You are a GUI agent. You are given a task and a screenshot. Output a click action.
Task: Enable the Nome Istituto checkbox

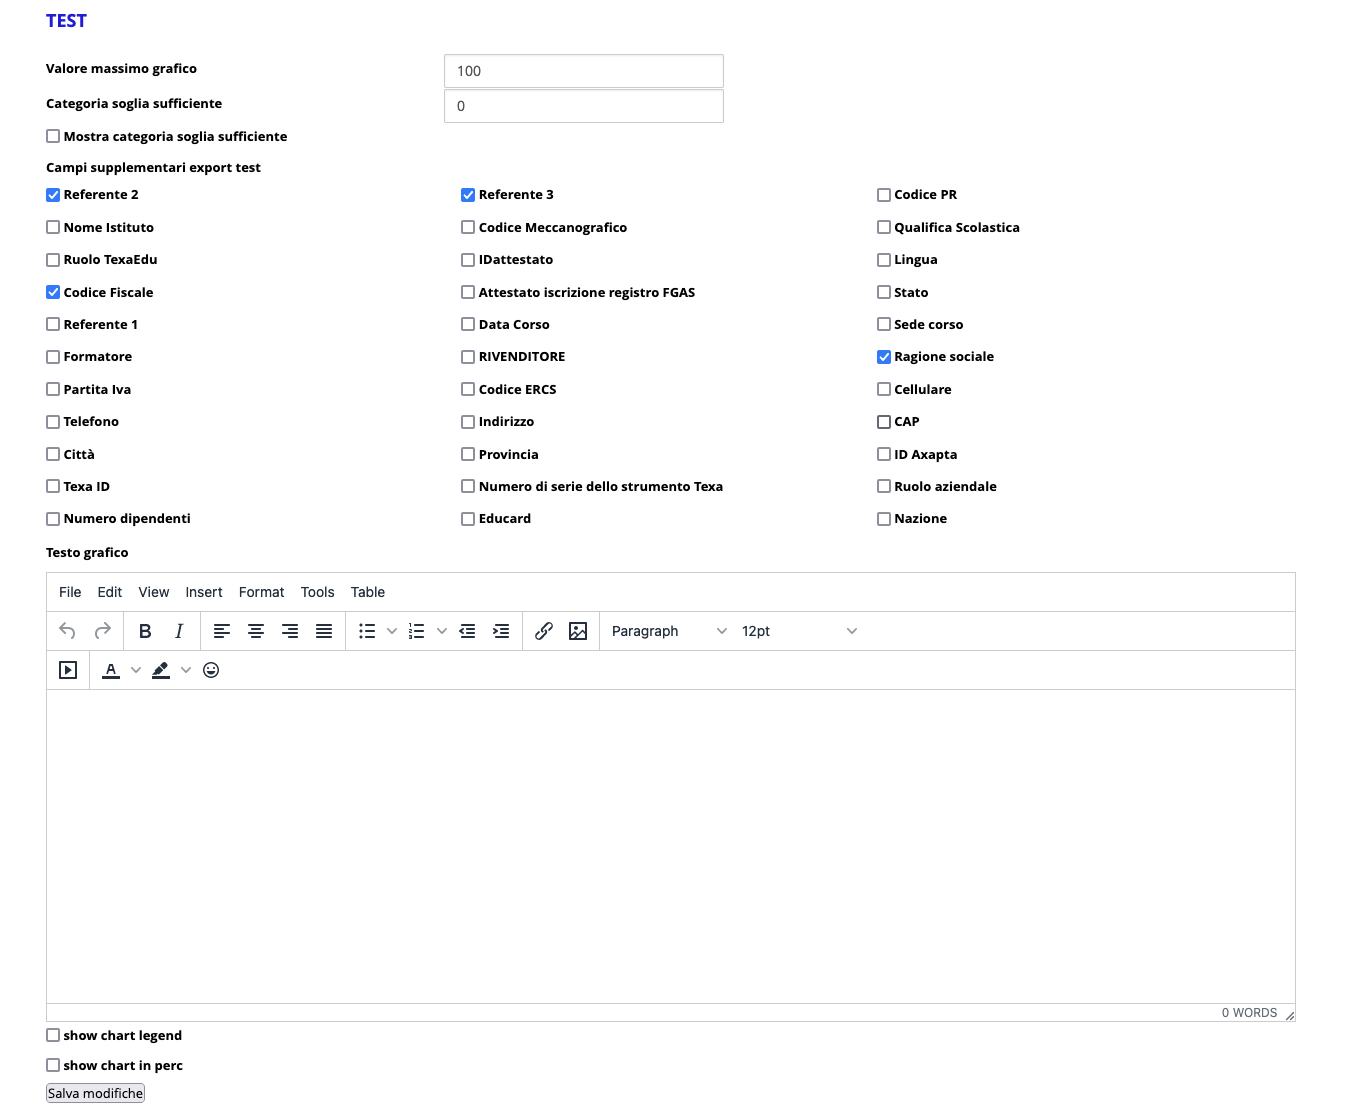53,227
